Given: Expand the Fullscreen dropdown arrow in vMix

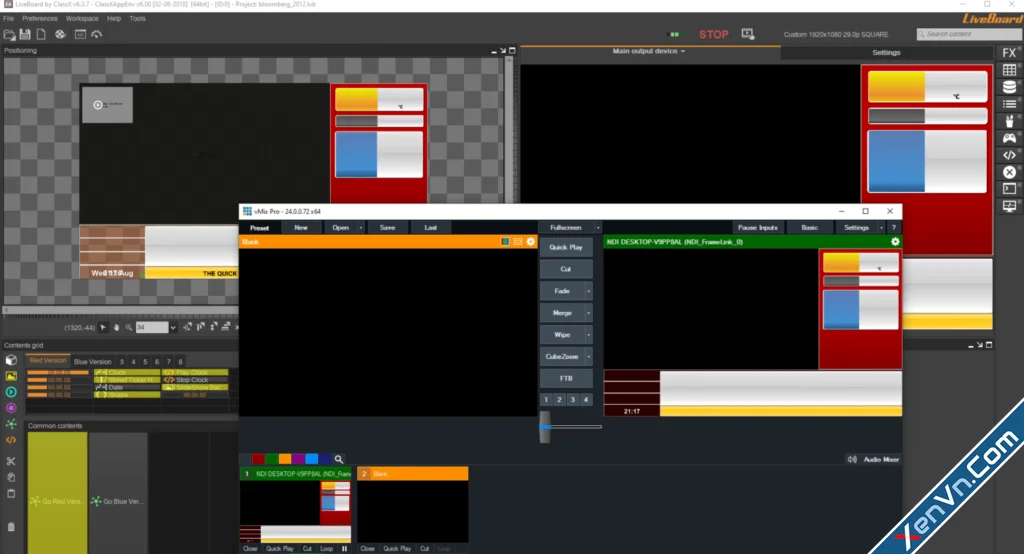Looking at the screenshot, I should point(598,227).
